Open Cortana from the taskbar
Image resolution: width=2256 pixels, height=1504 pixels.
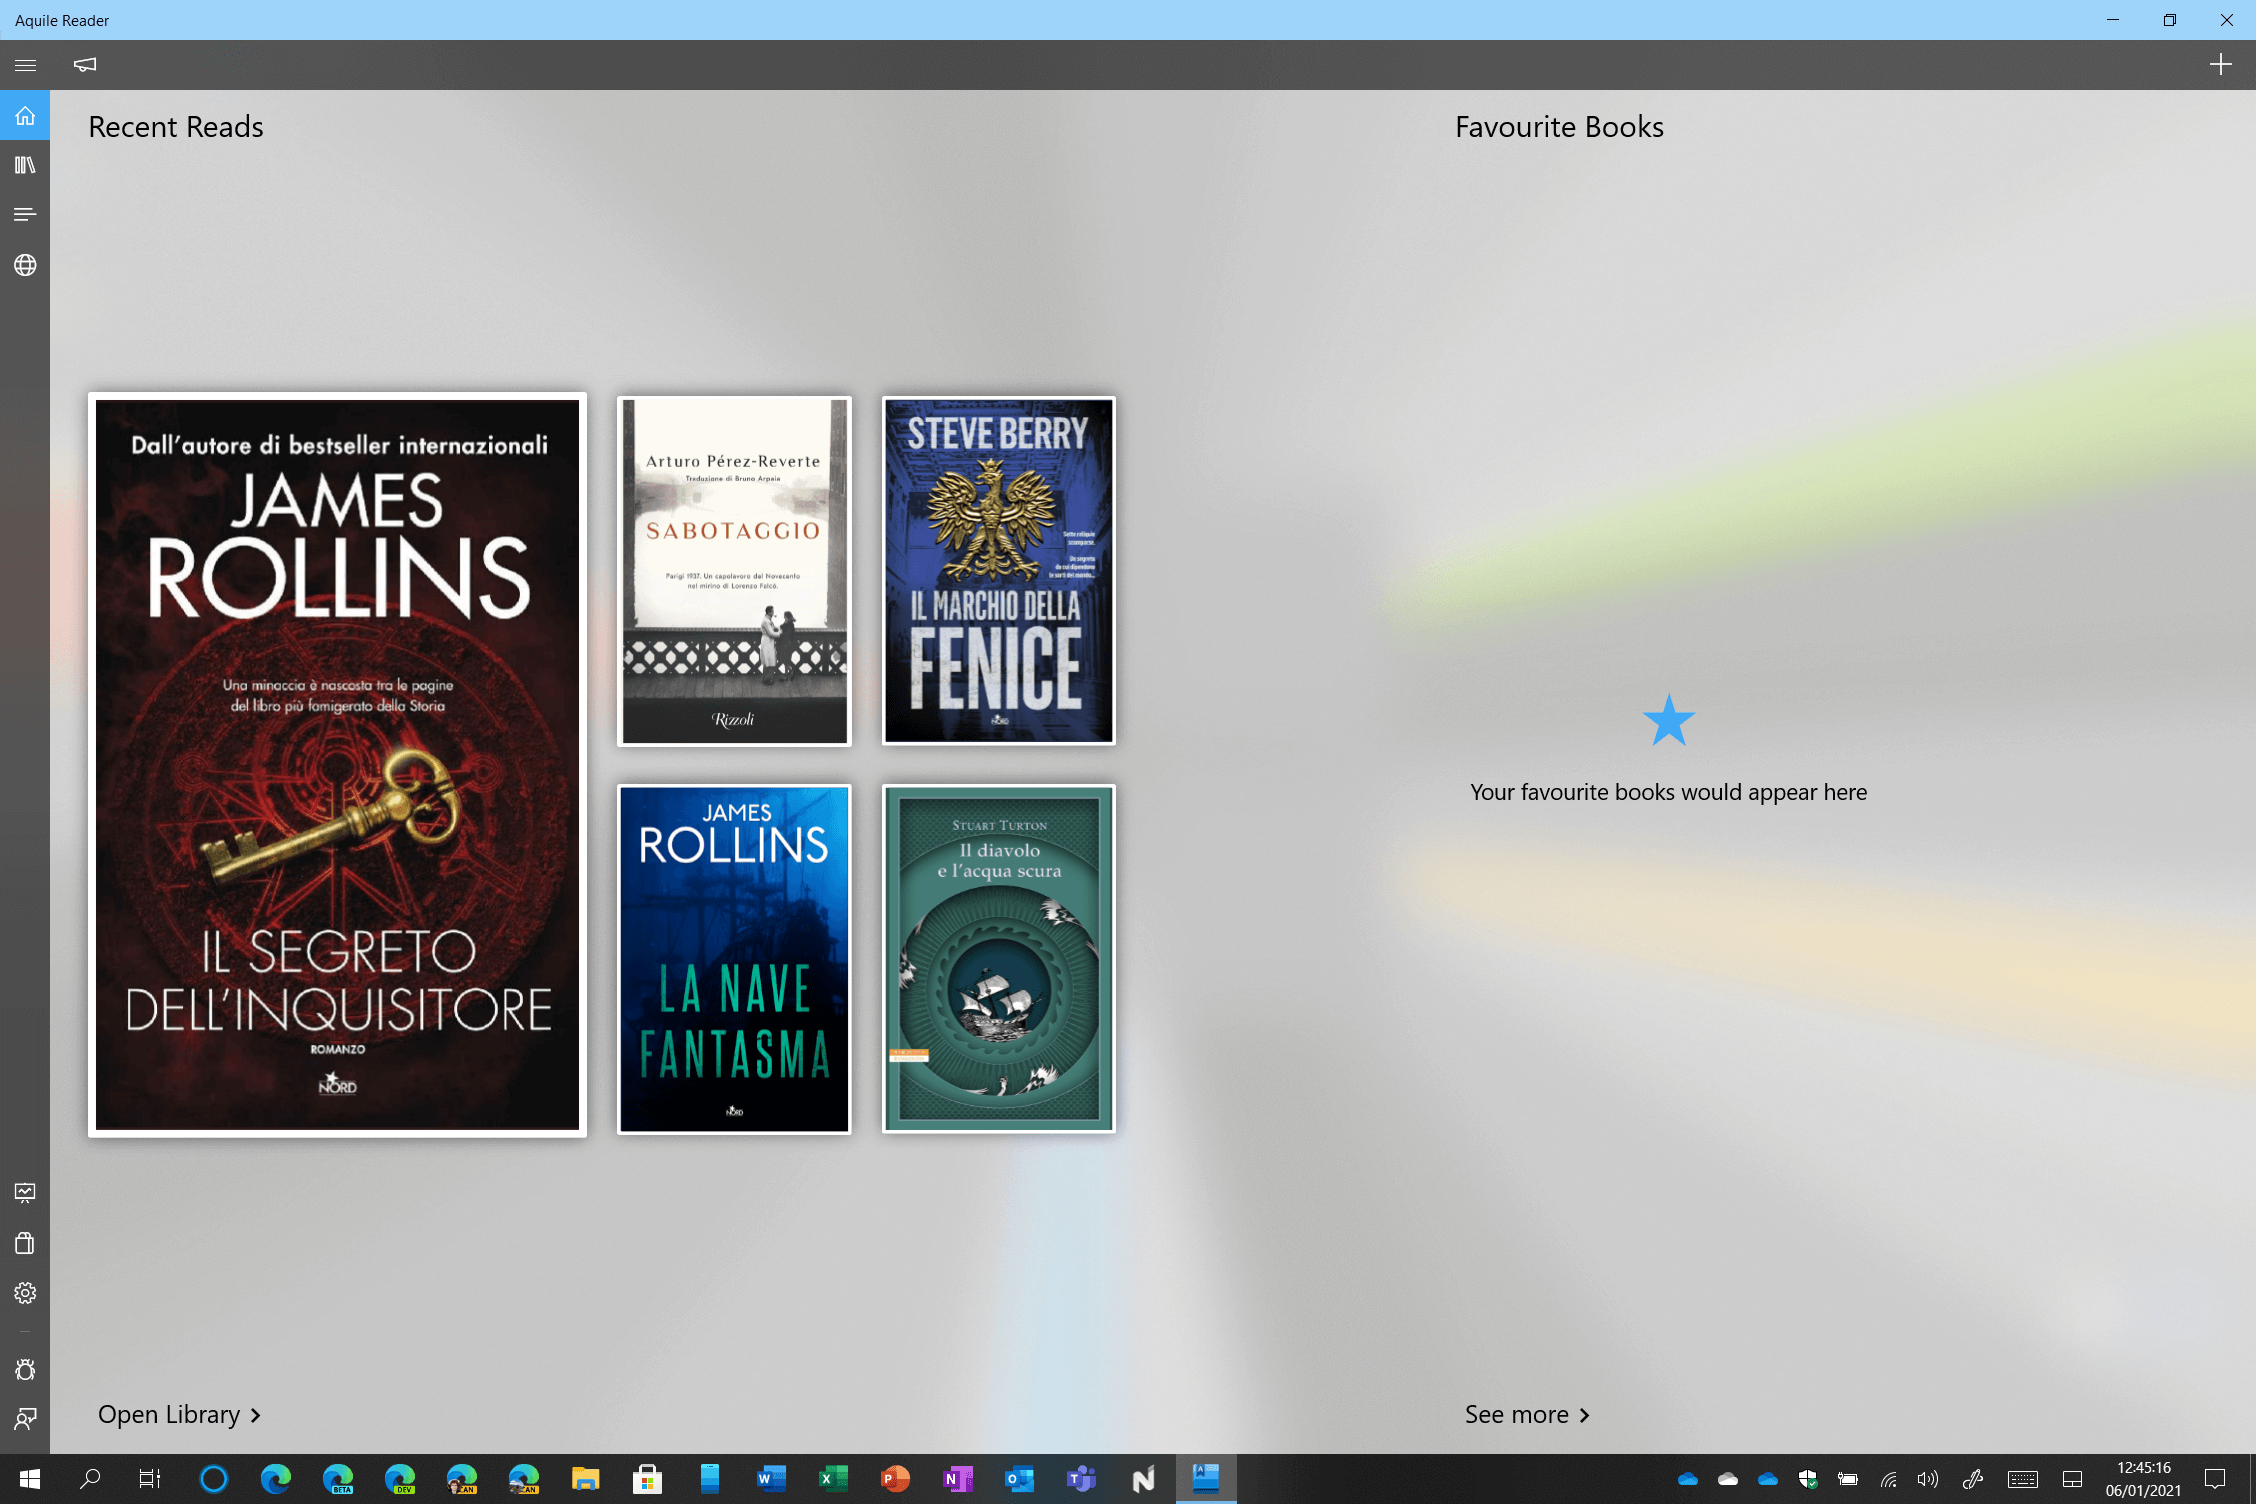(214, 1479)
